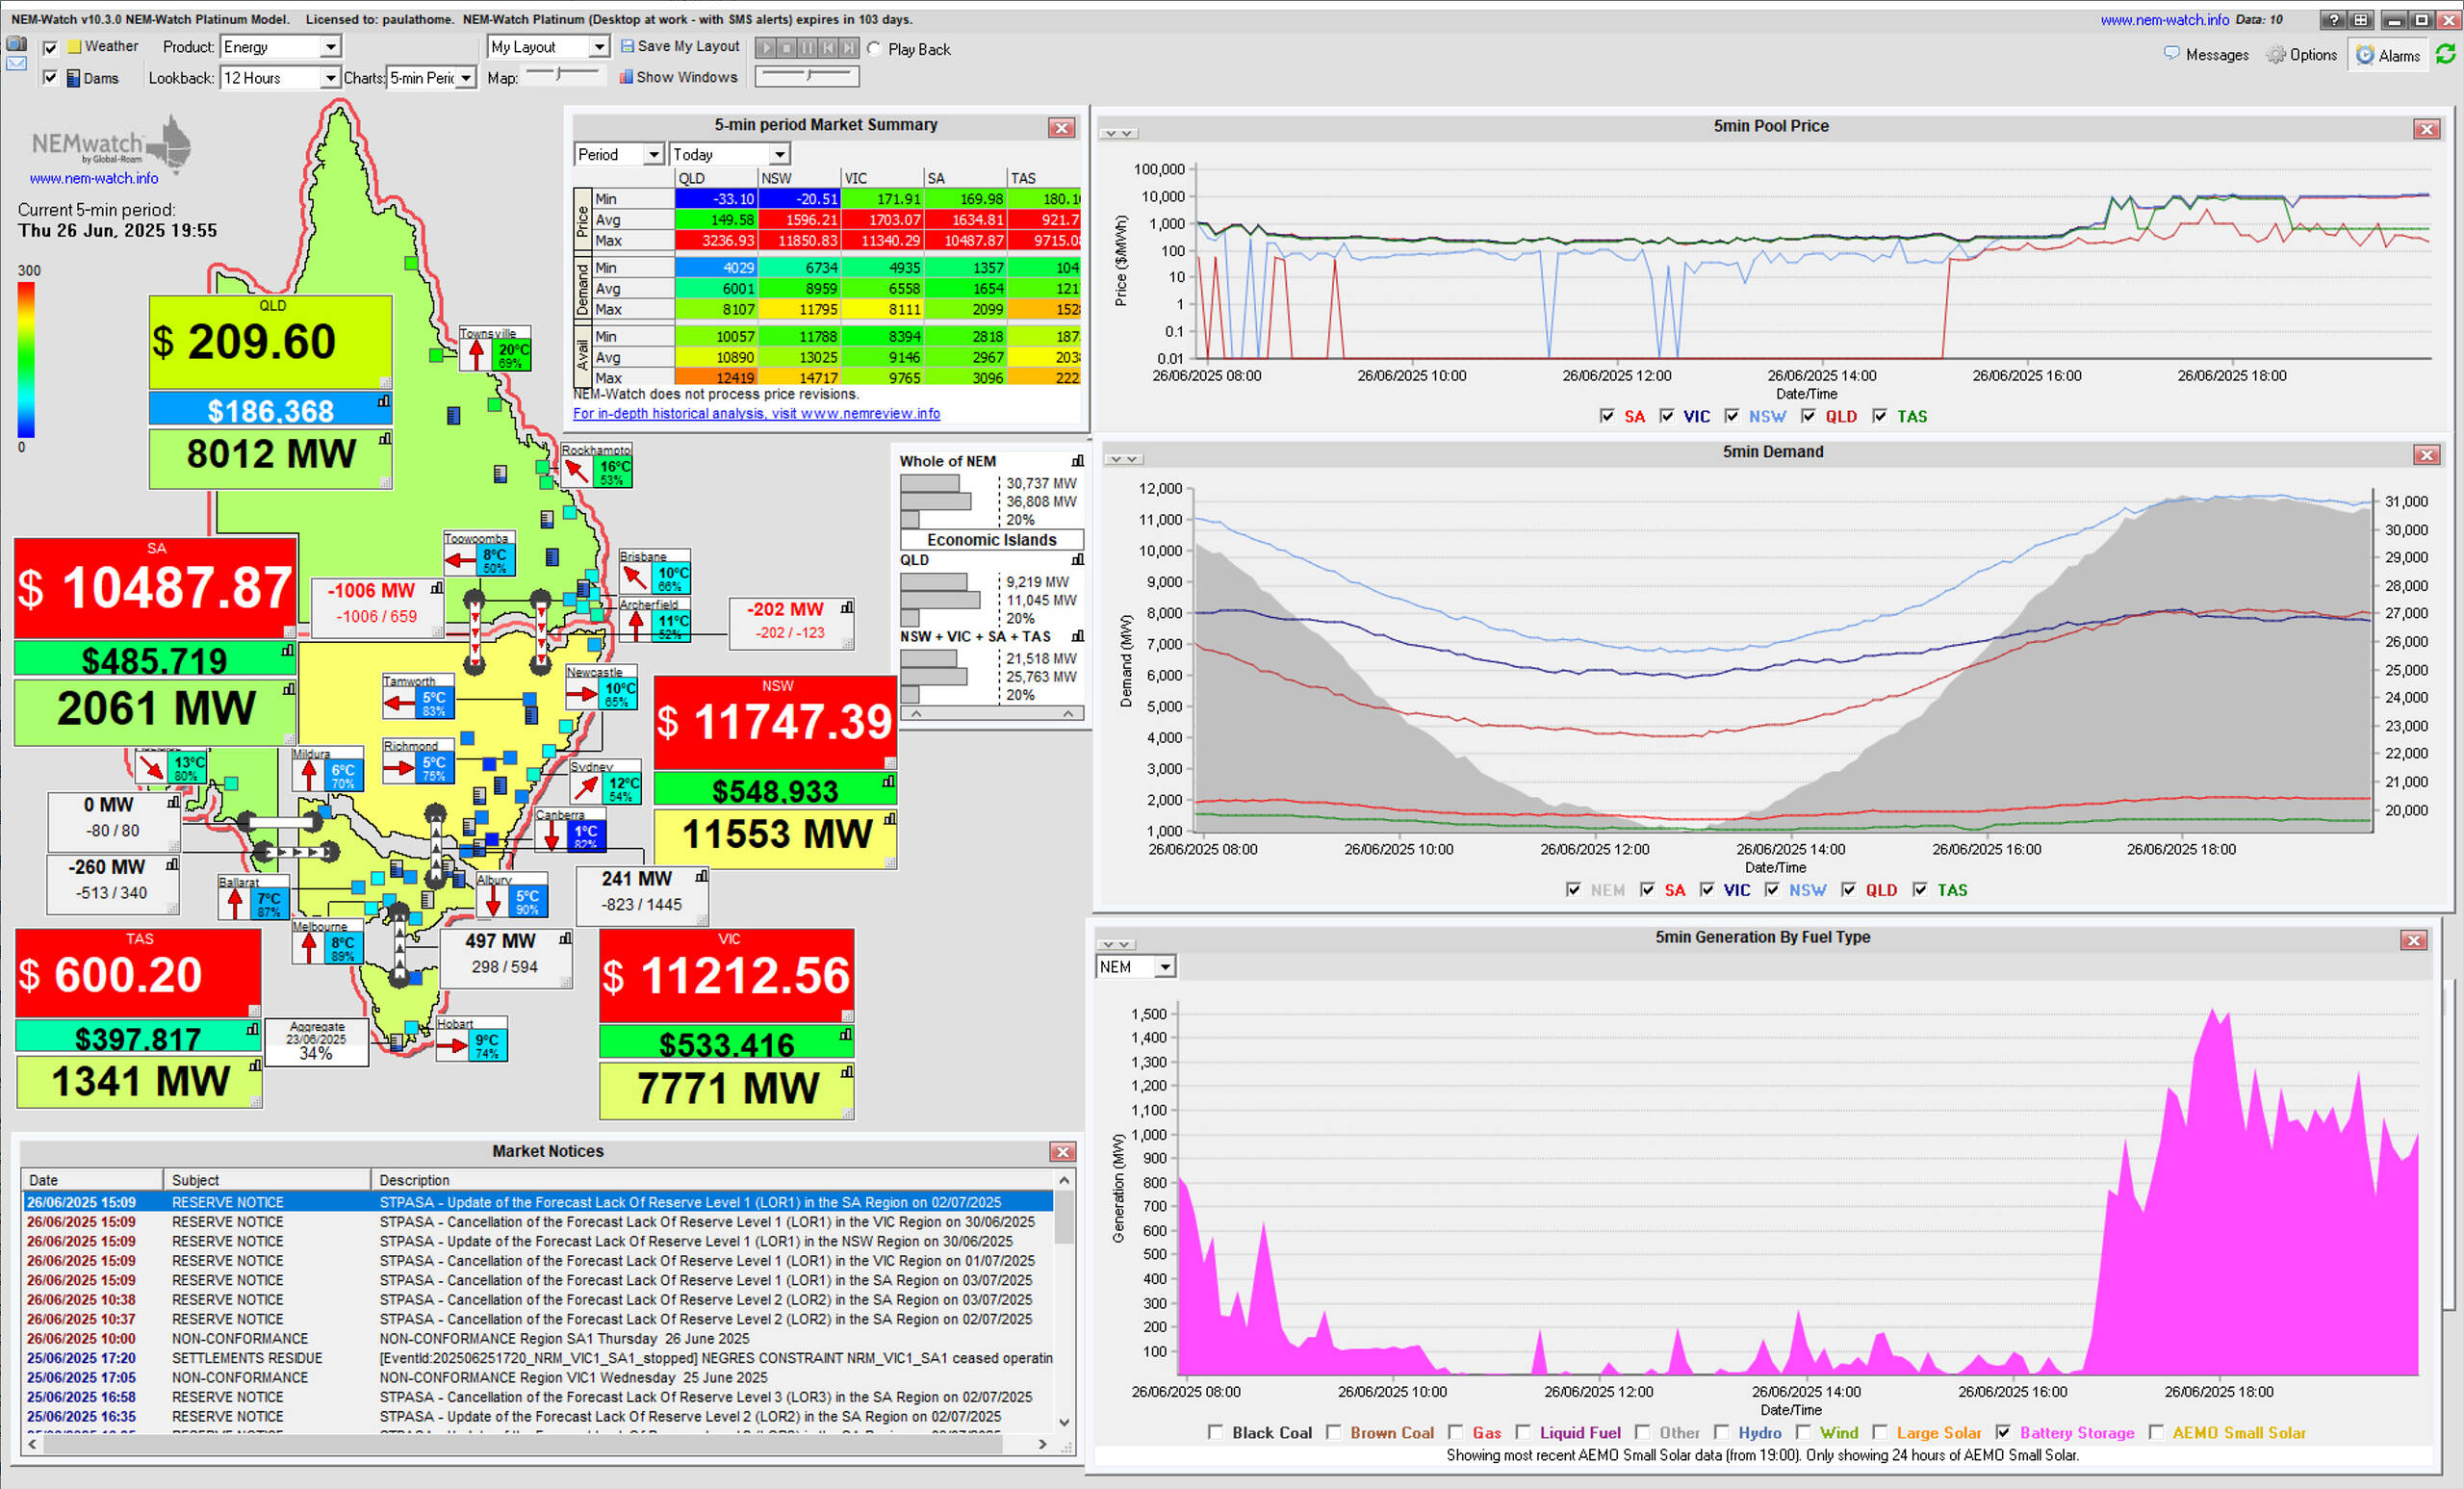Image resolution: width=2464 pixels, height=1489 pixels.
Task: Uncheck Battery Storage in the generation fuel legend
Action: pos(2003,1432)
